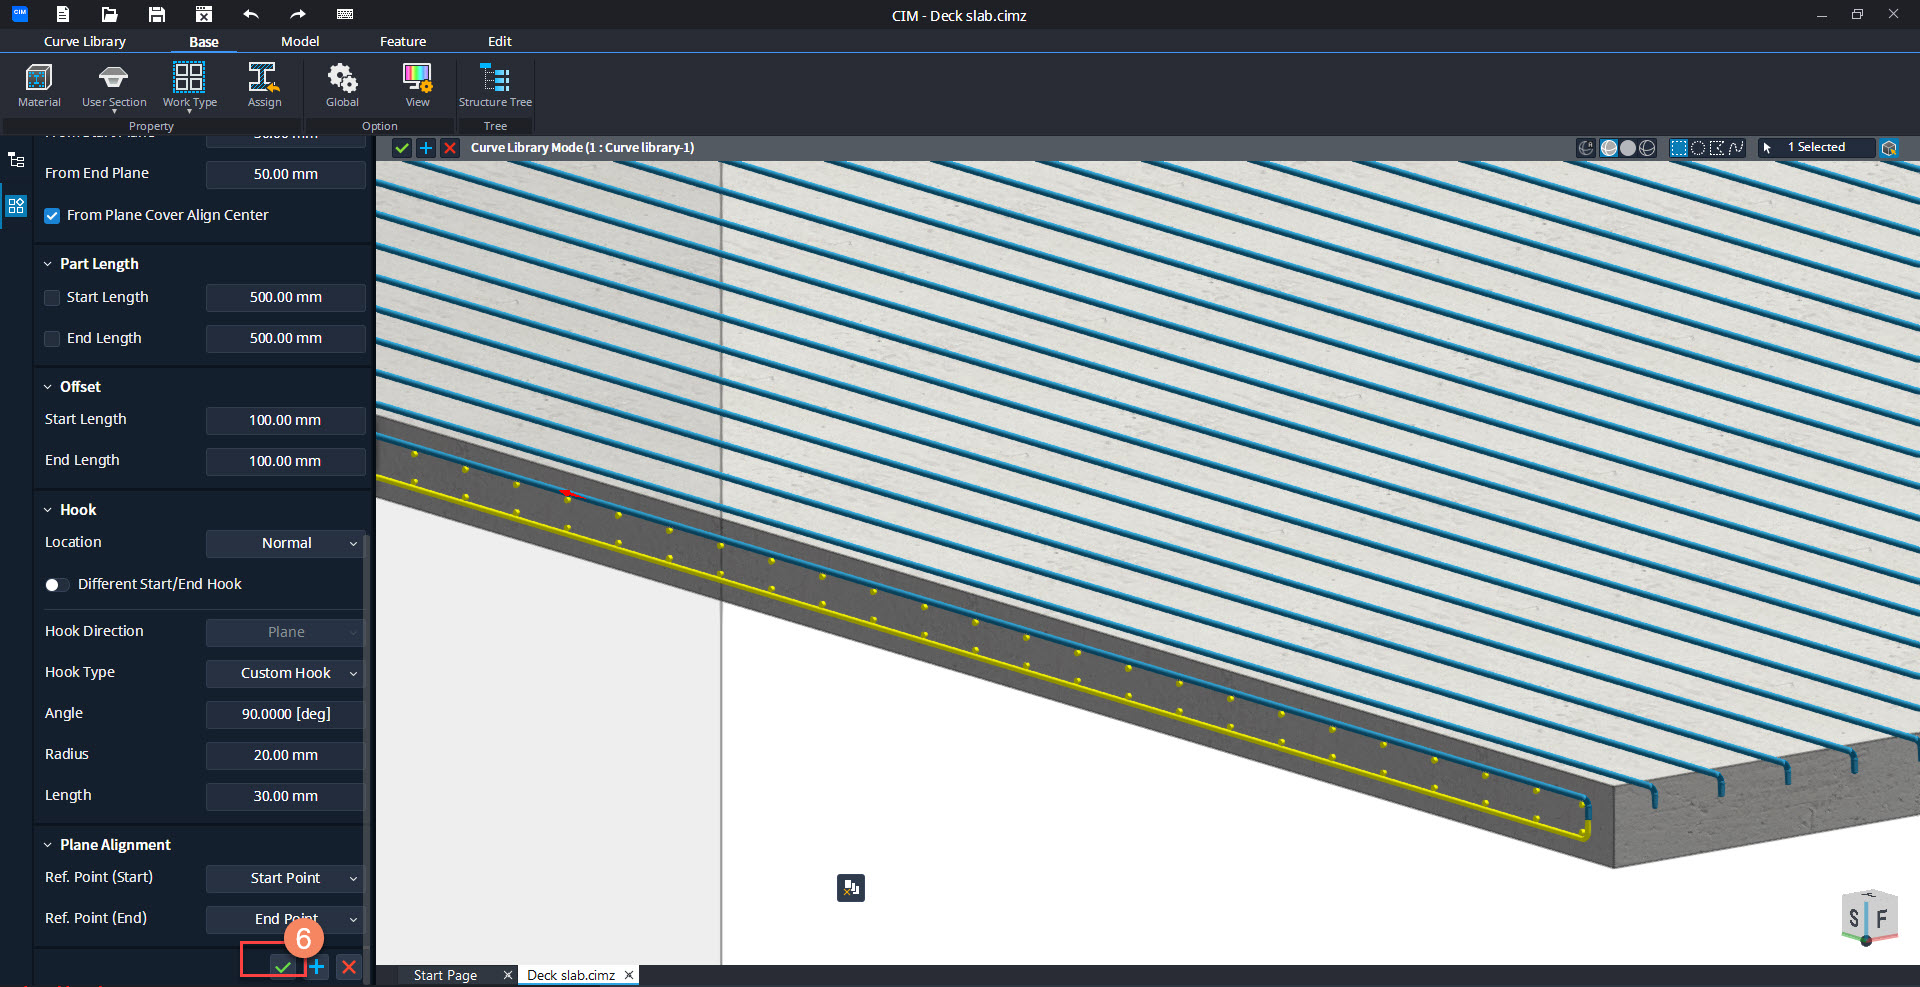Open the Ref. Point (Start) dropdown
Viewport: 1920px width, 987px height.
tap(285, 878)
